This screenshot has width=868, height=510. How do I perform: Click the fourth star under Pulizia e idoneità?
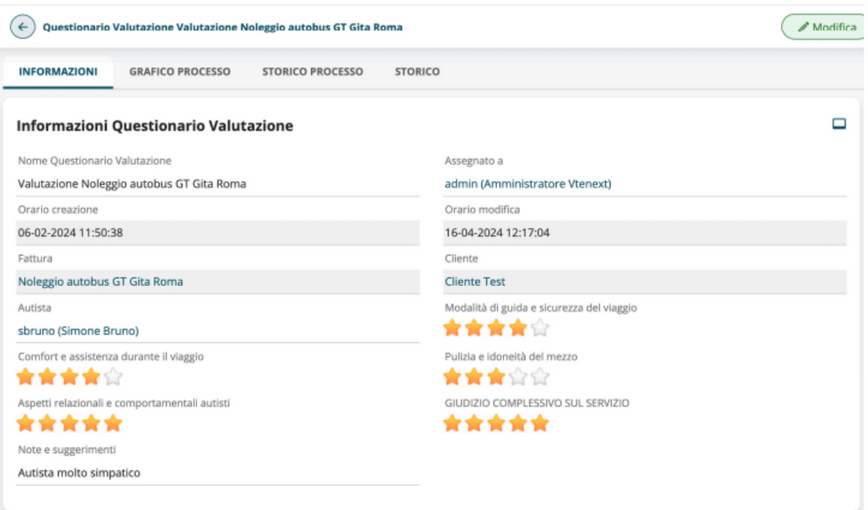click(x=518, y=377)
